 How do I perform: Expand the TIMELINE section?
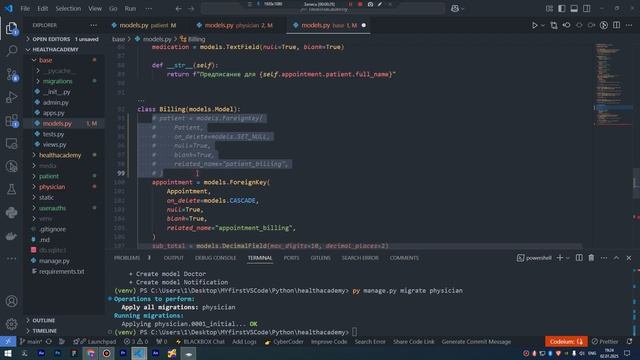pyautogui.click(x=44, y=331)
